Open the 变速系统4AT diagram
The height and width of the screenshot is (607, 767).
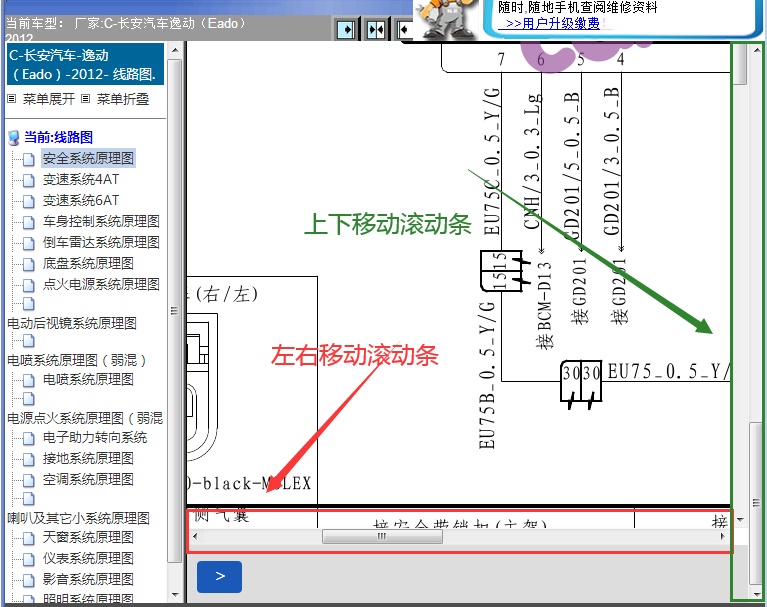coord(81,180)
